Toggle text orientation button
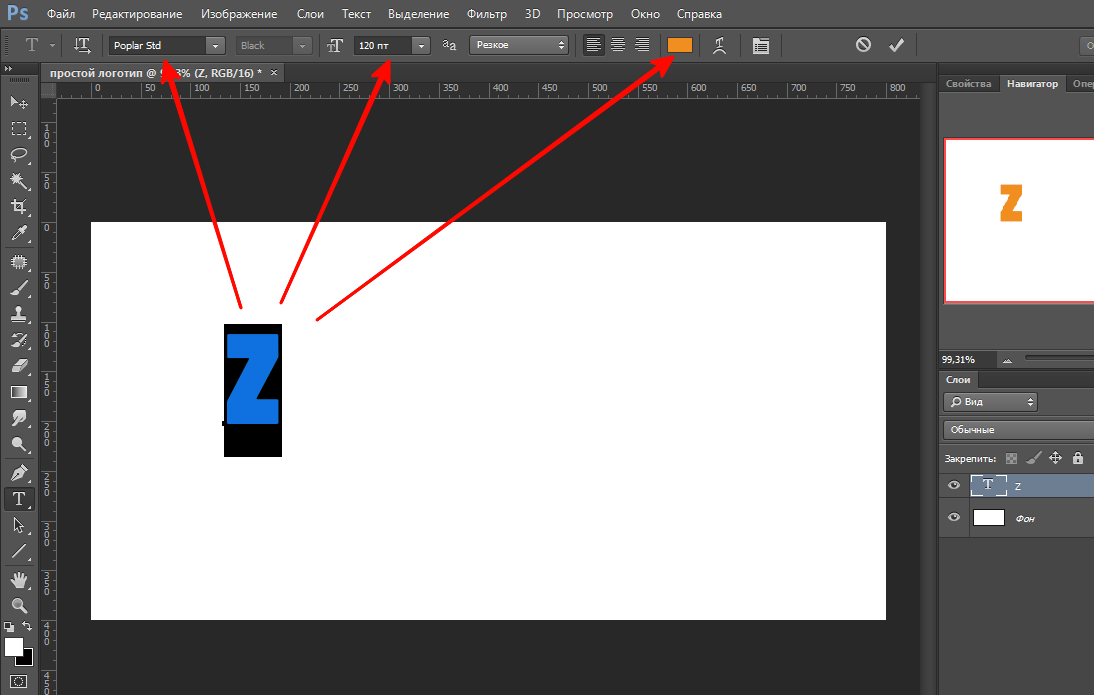This screenshot has width=1094, height=695. pyautogui.click(x=82, y=45)
